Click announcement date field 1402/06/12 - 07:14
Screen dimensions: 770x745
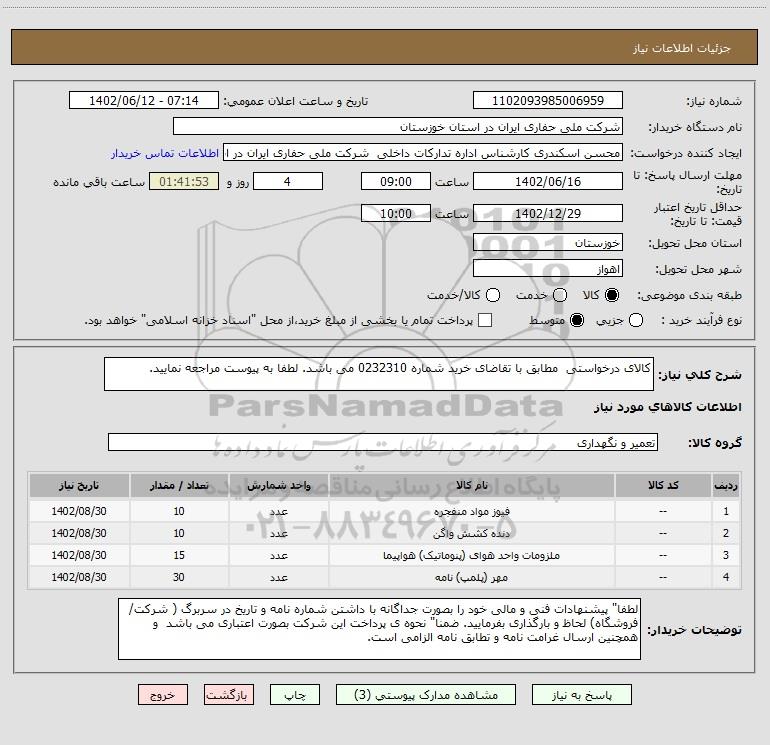(x=144, y=100)
